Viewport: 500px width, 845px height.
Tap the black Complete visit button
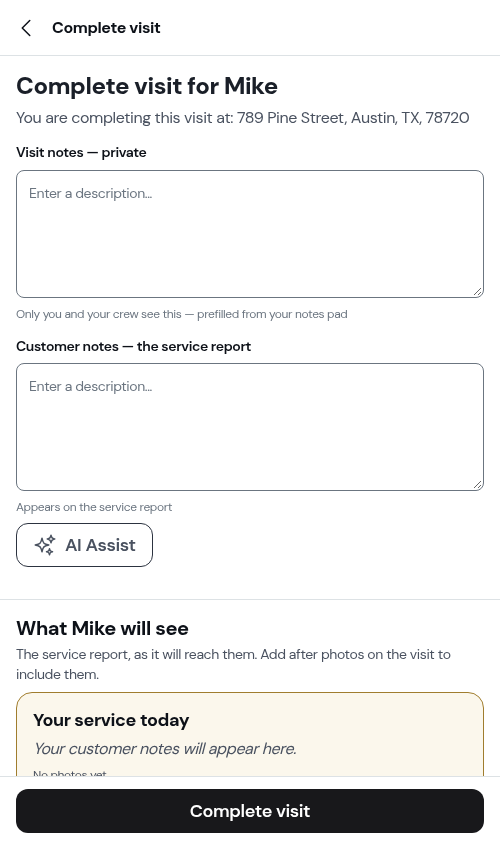[250, 811]
